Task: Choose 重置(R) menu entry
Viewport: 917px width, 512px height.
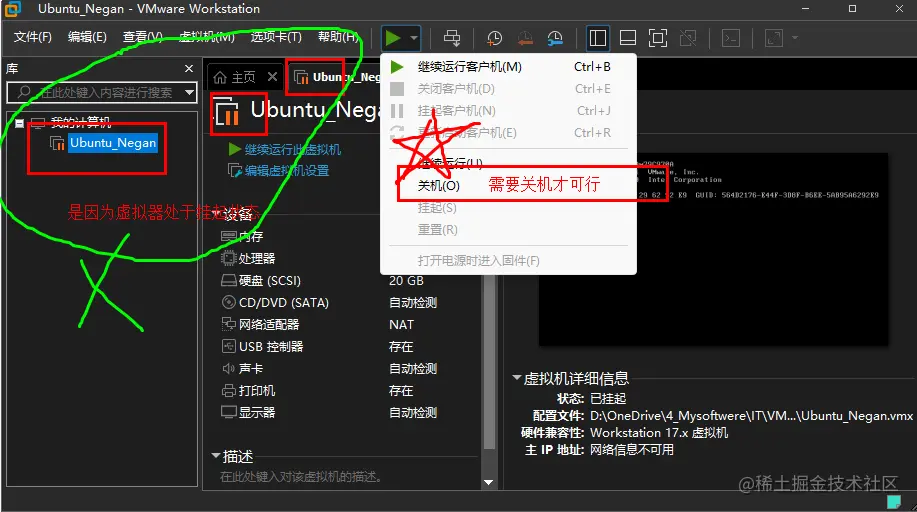Action: pos(508,229)
